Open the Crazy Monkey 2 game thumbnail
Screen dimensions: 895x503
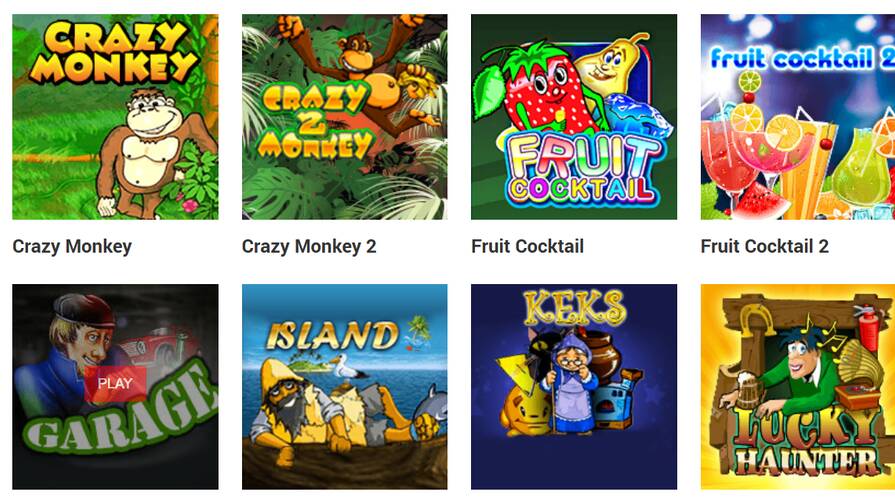tap(345, 117)
